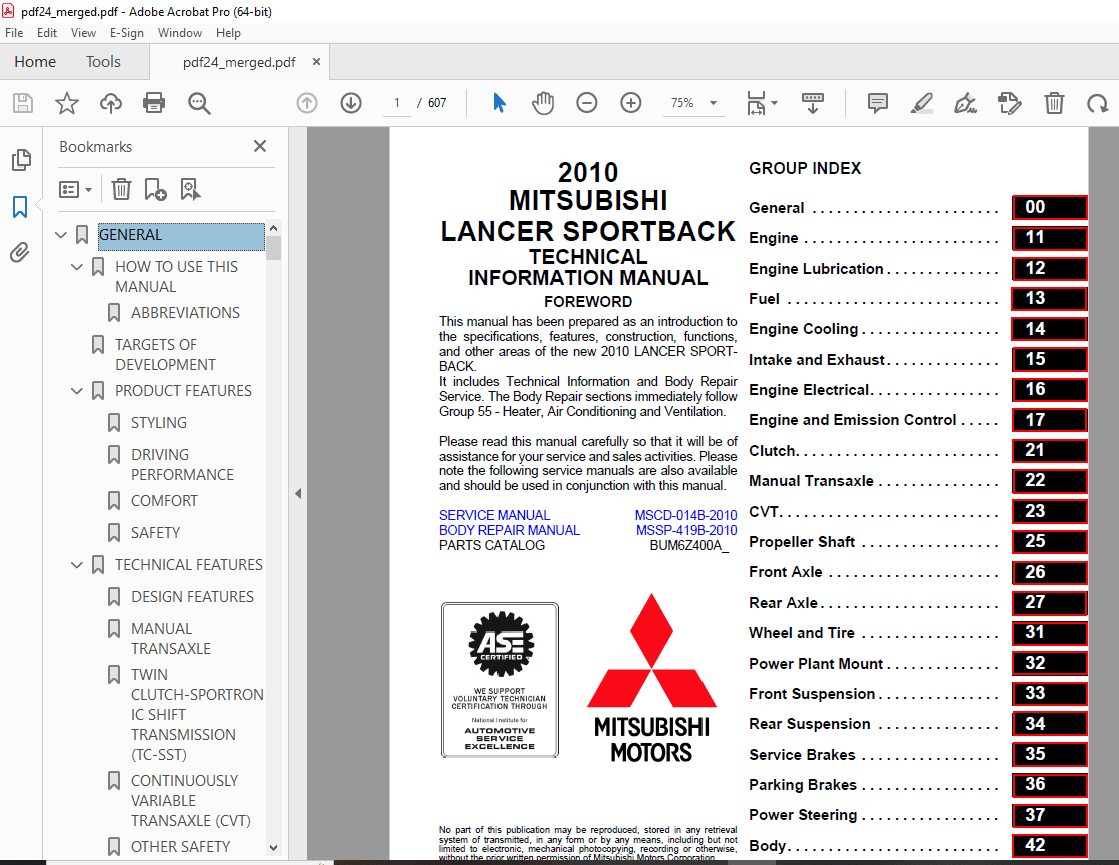Delete the selected bookmark
The image size is (1119, 865).
tap(120, 190)
